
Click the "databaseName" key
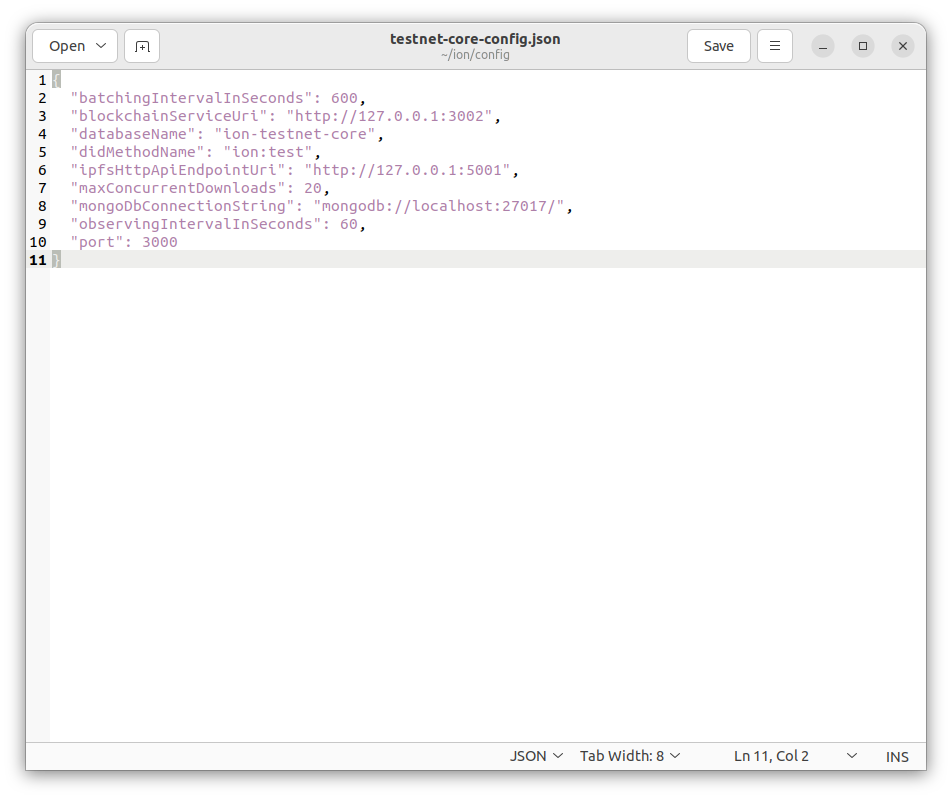[x=133, y=134]
